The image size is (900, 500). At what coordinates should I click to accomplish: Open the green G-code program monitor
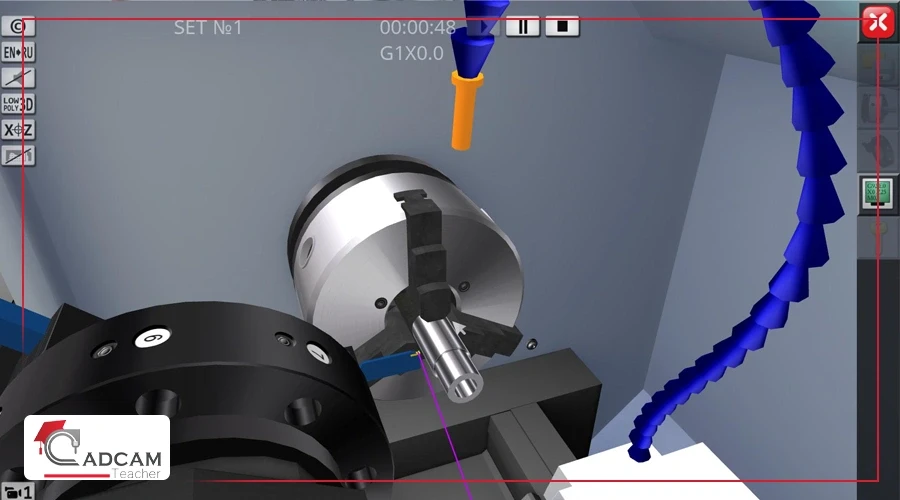pos(877,194)
